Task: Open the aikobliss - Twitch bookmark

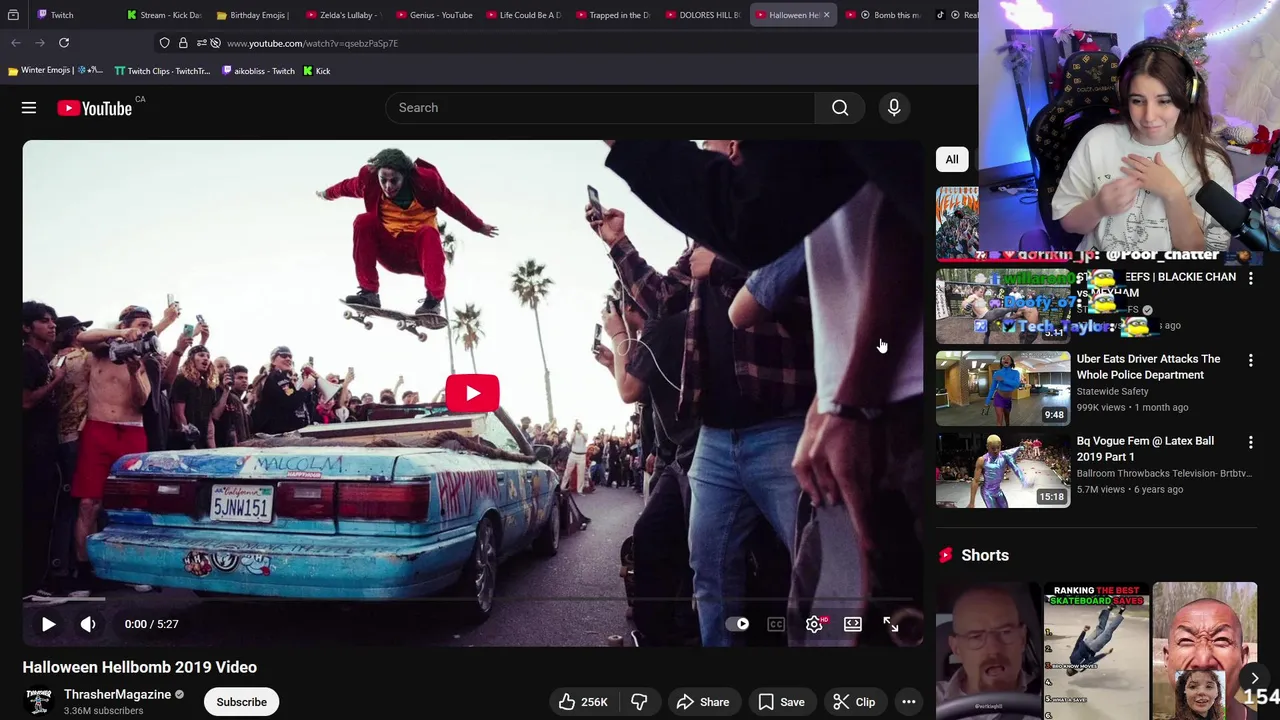Action: point(258,71)
